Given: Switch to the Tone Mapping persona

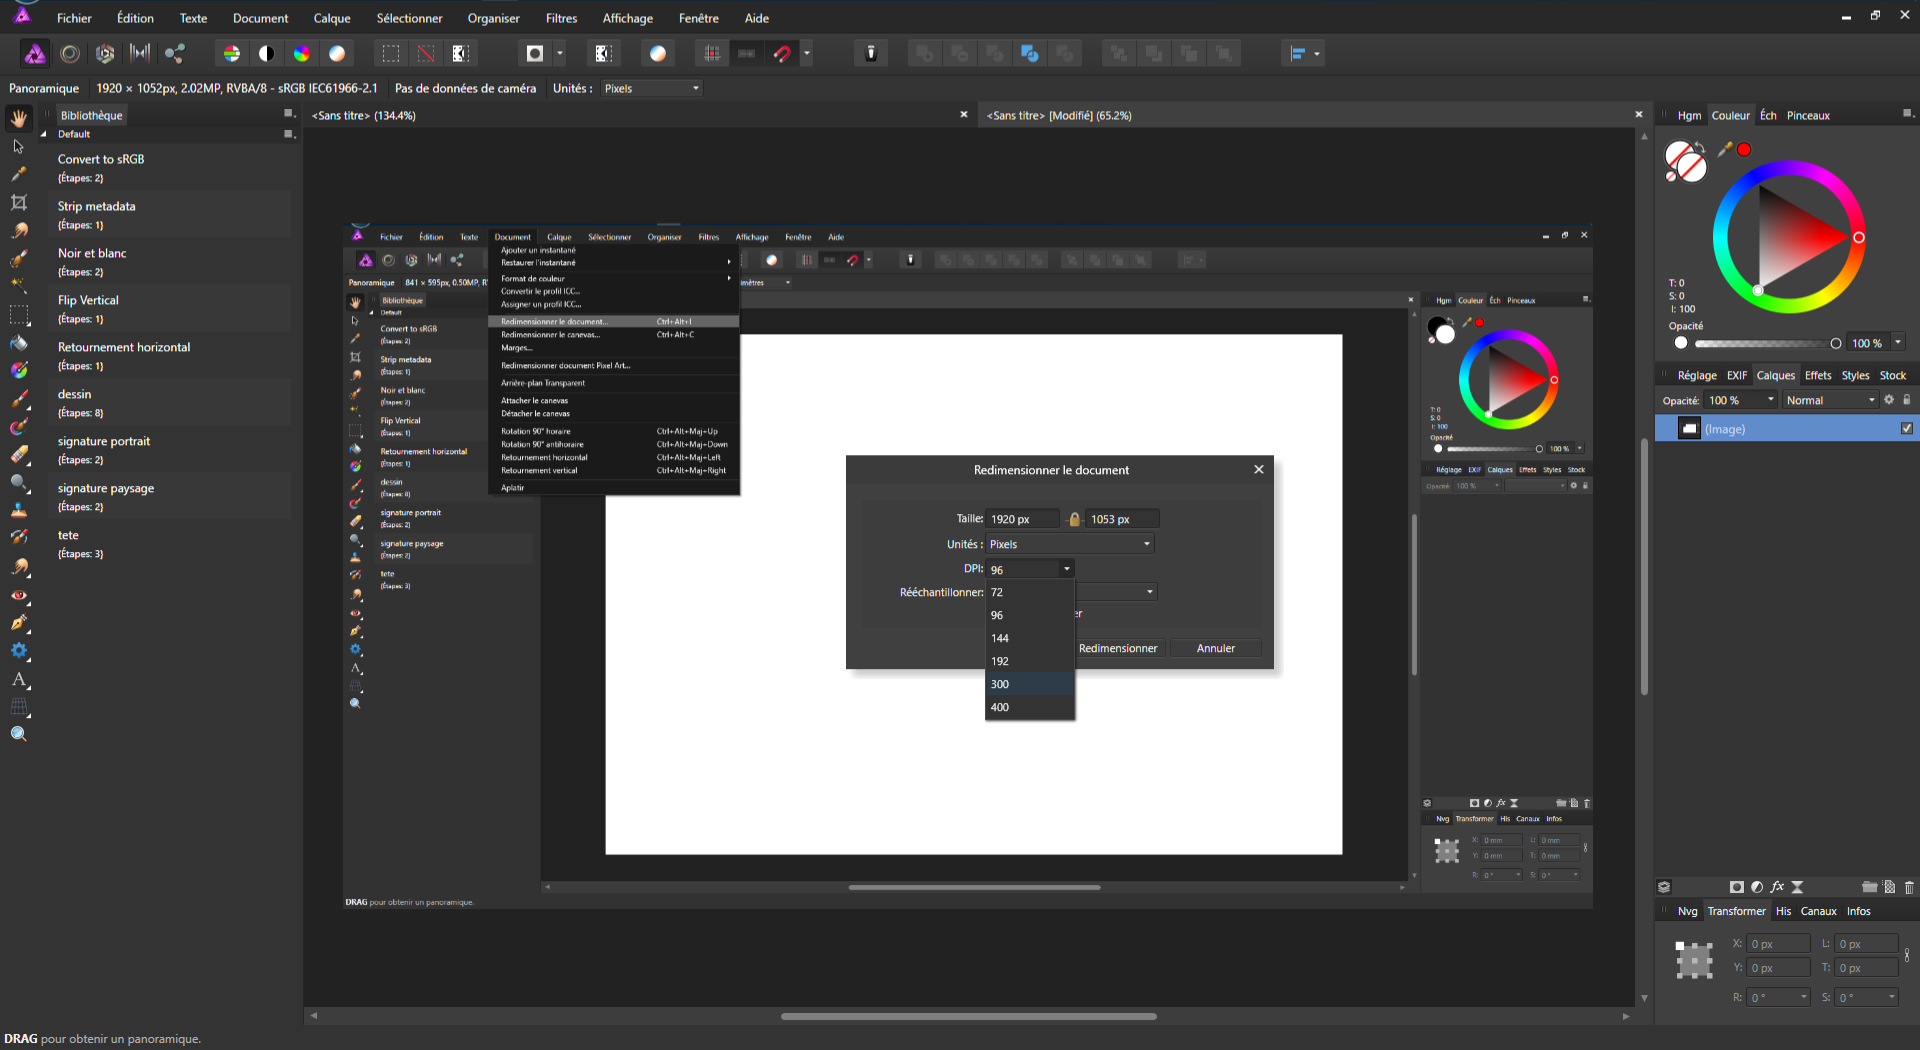Looking at the screenshot, I should coord(140,54).
